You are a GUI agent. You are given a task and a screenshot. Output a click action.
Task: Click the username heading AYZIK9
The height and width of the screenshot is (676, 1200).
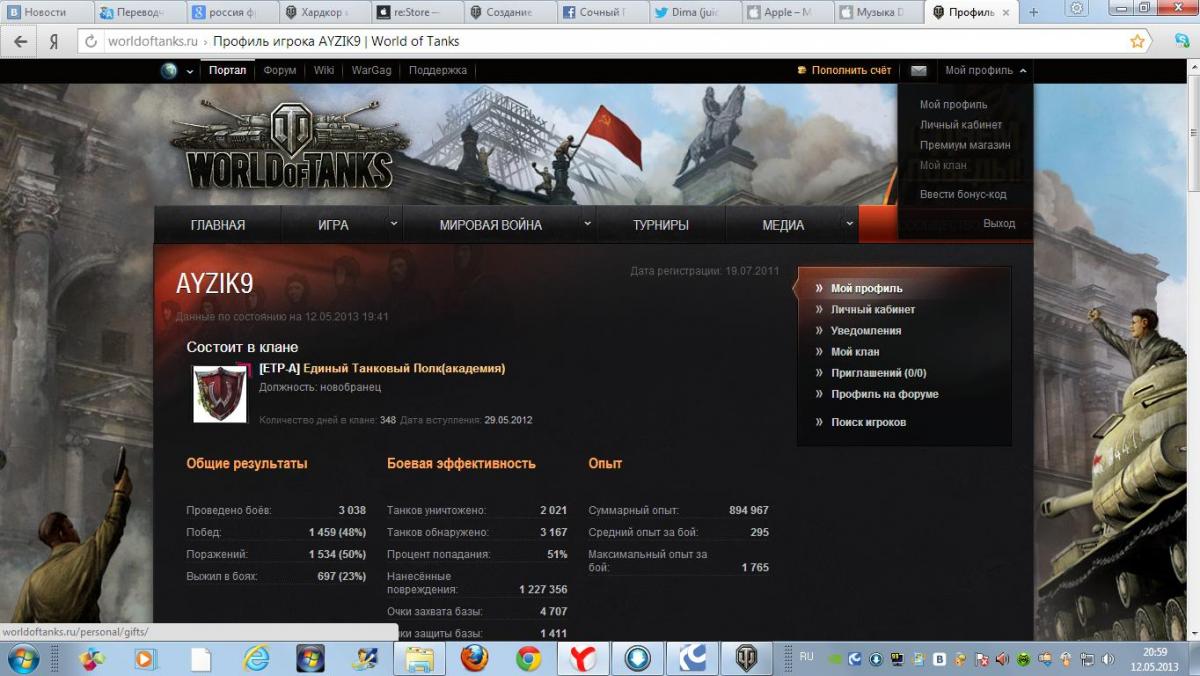point(214,285)
